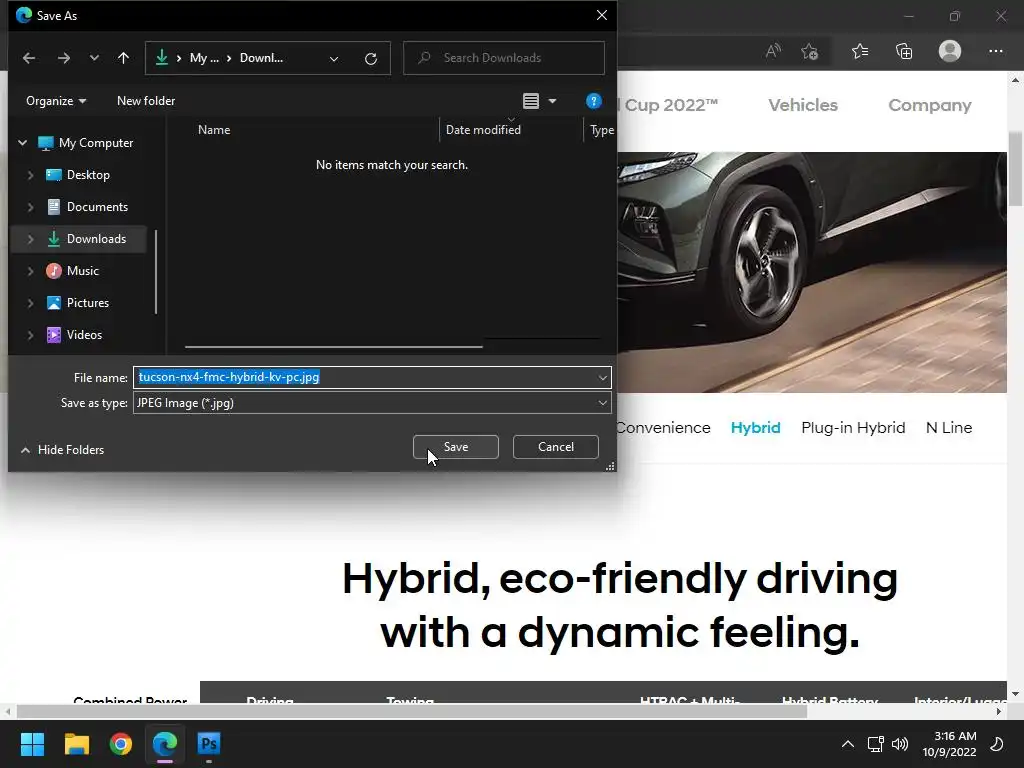Select the Hybrid tab on page
This screenshot has width=1024, height=768.
point(756,428)
